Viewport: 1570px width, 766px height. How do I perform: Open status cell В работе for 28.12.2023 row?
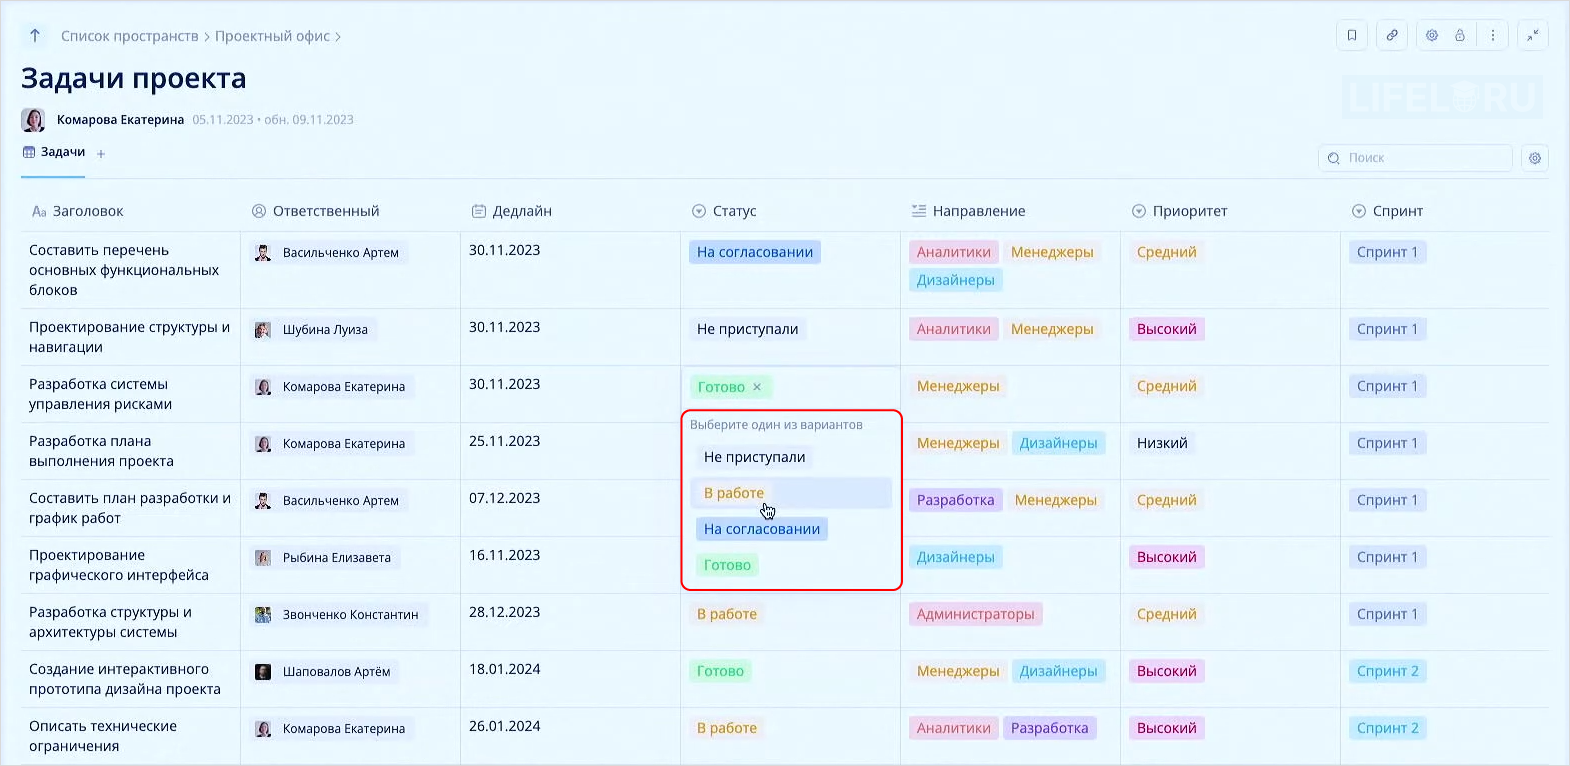coord(727,614)
